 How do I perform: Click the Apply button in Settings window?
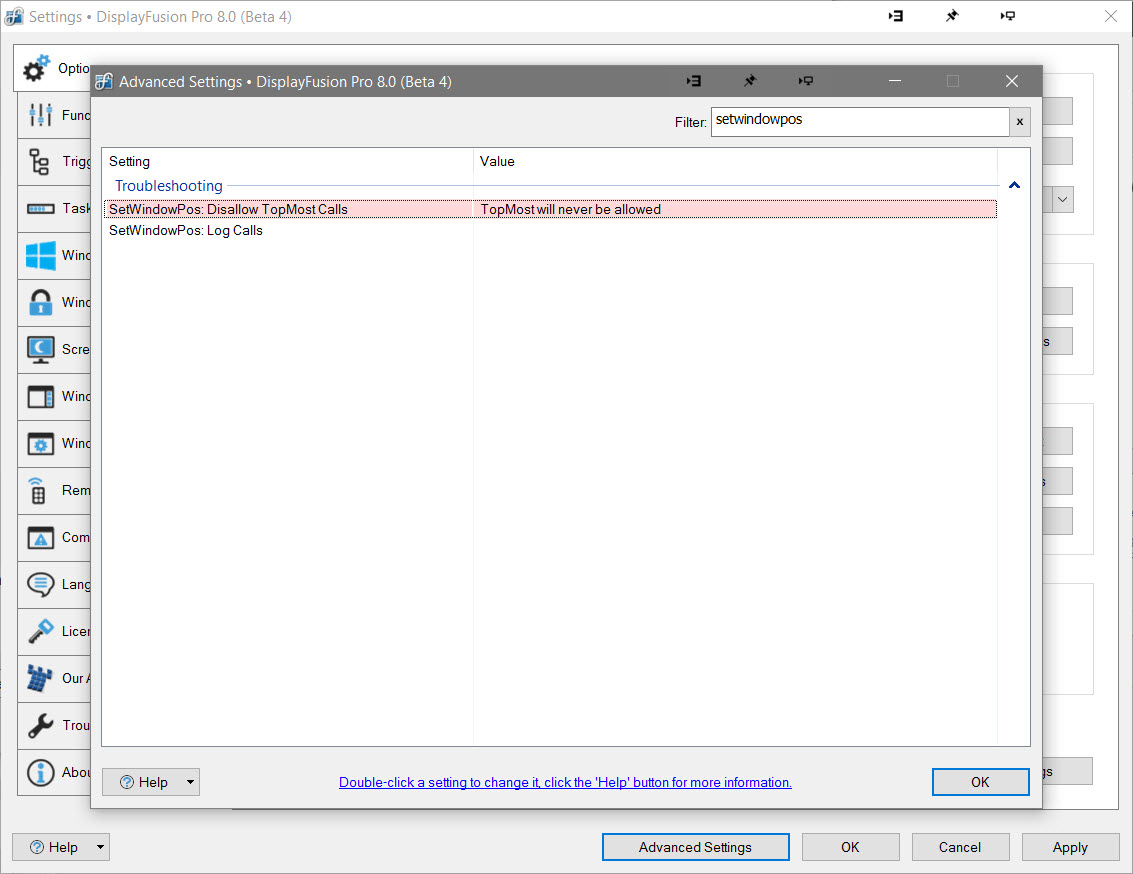pos(1069,847)
